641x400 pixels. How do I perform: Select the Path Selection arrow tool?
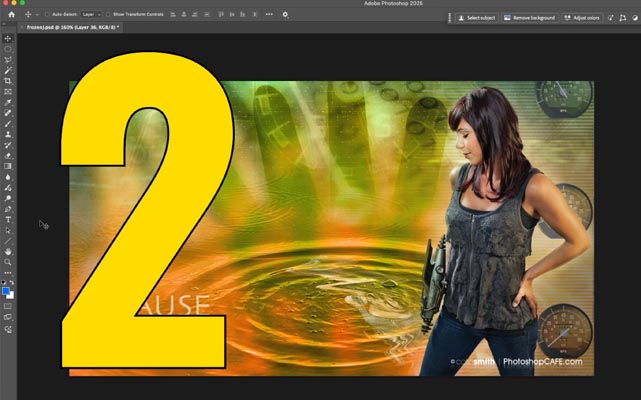pyautogui.click(x=8, y=230)
